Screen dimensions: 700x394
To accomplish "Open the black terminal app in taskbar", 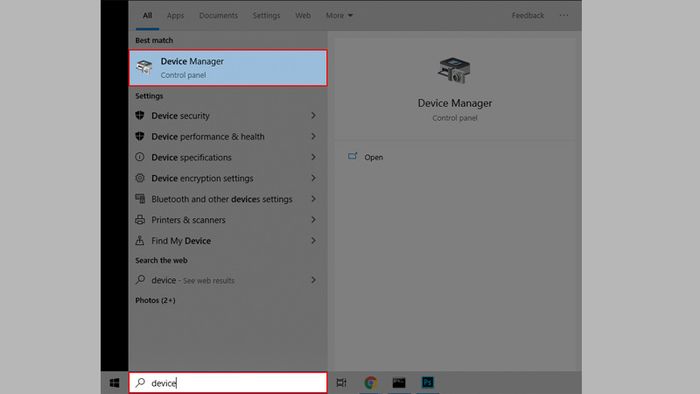I will [399, 383].
